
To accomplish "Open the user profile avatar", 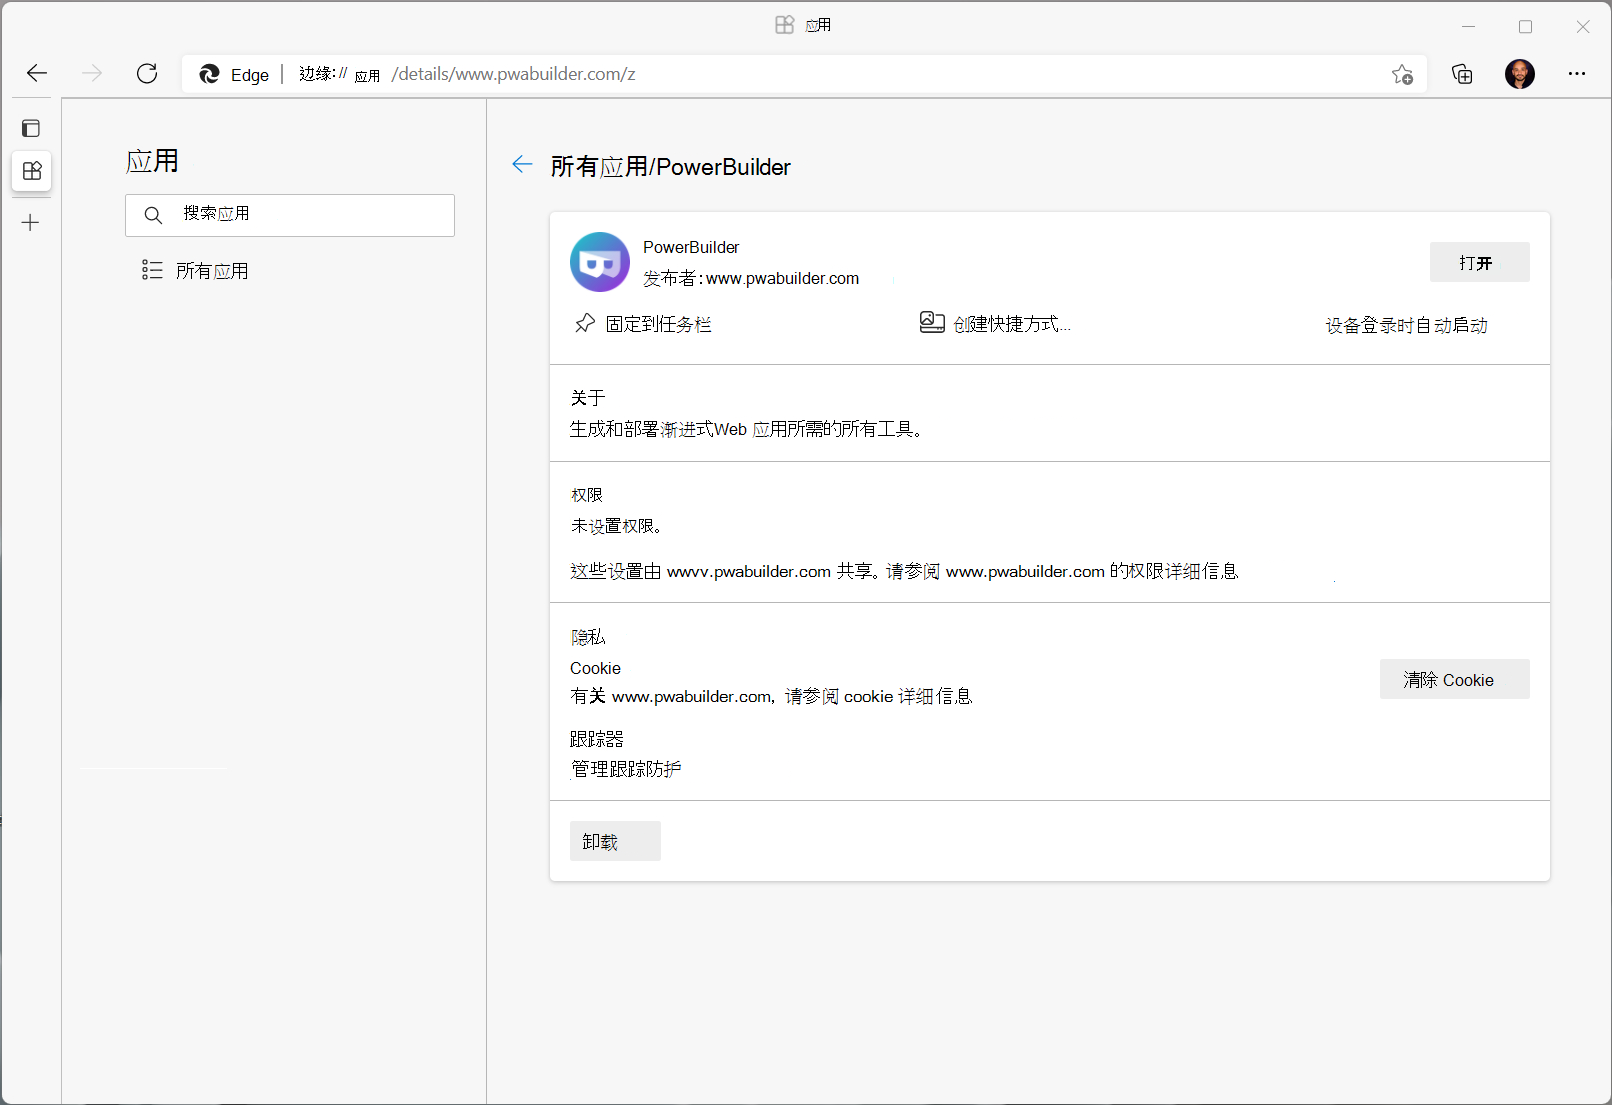I will click(1520, 74).
